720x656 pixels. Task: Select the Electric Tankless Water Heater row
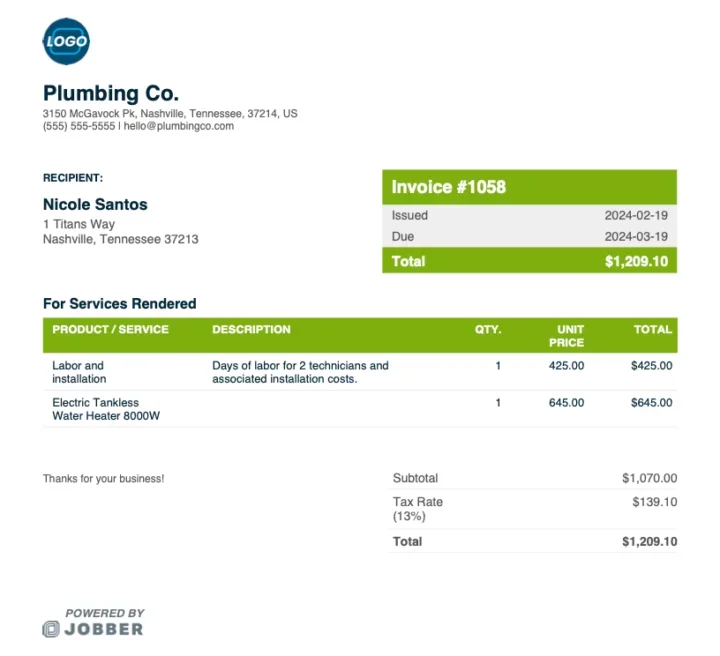point(360,409)
